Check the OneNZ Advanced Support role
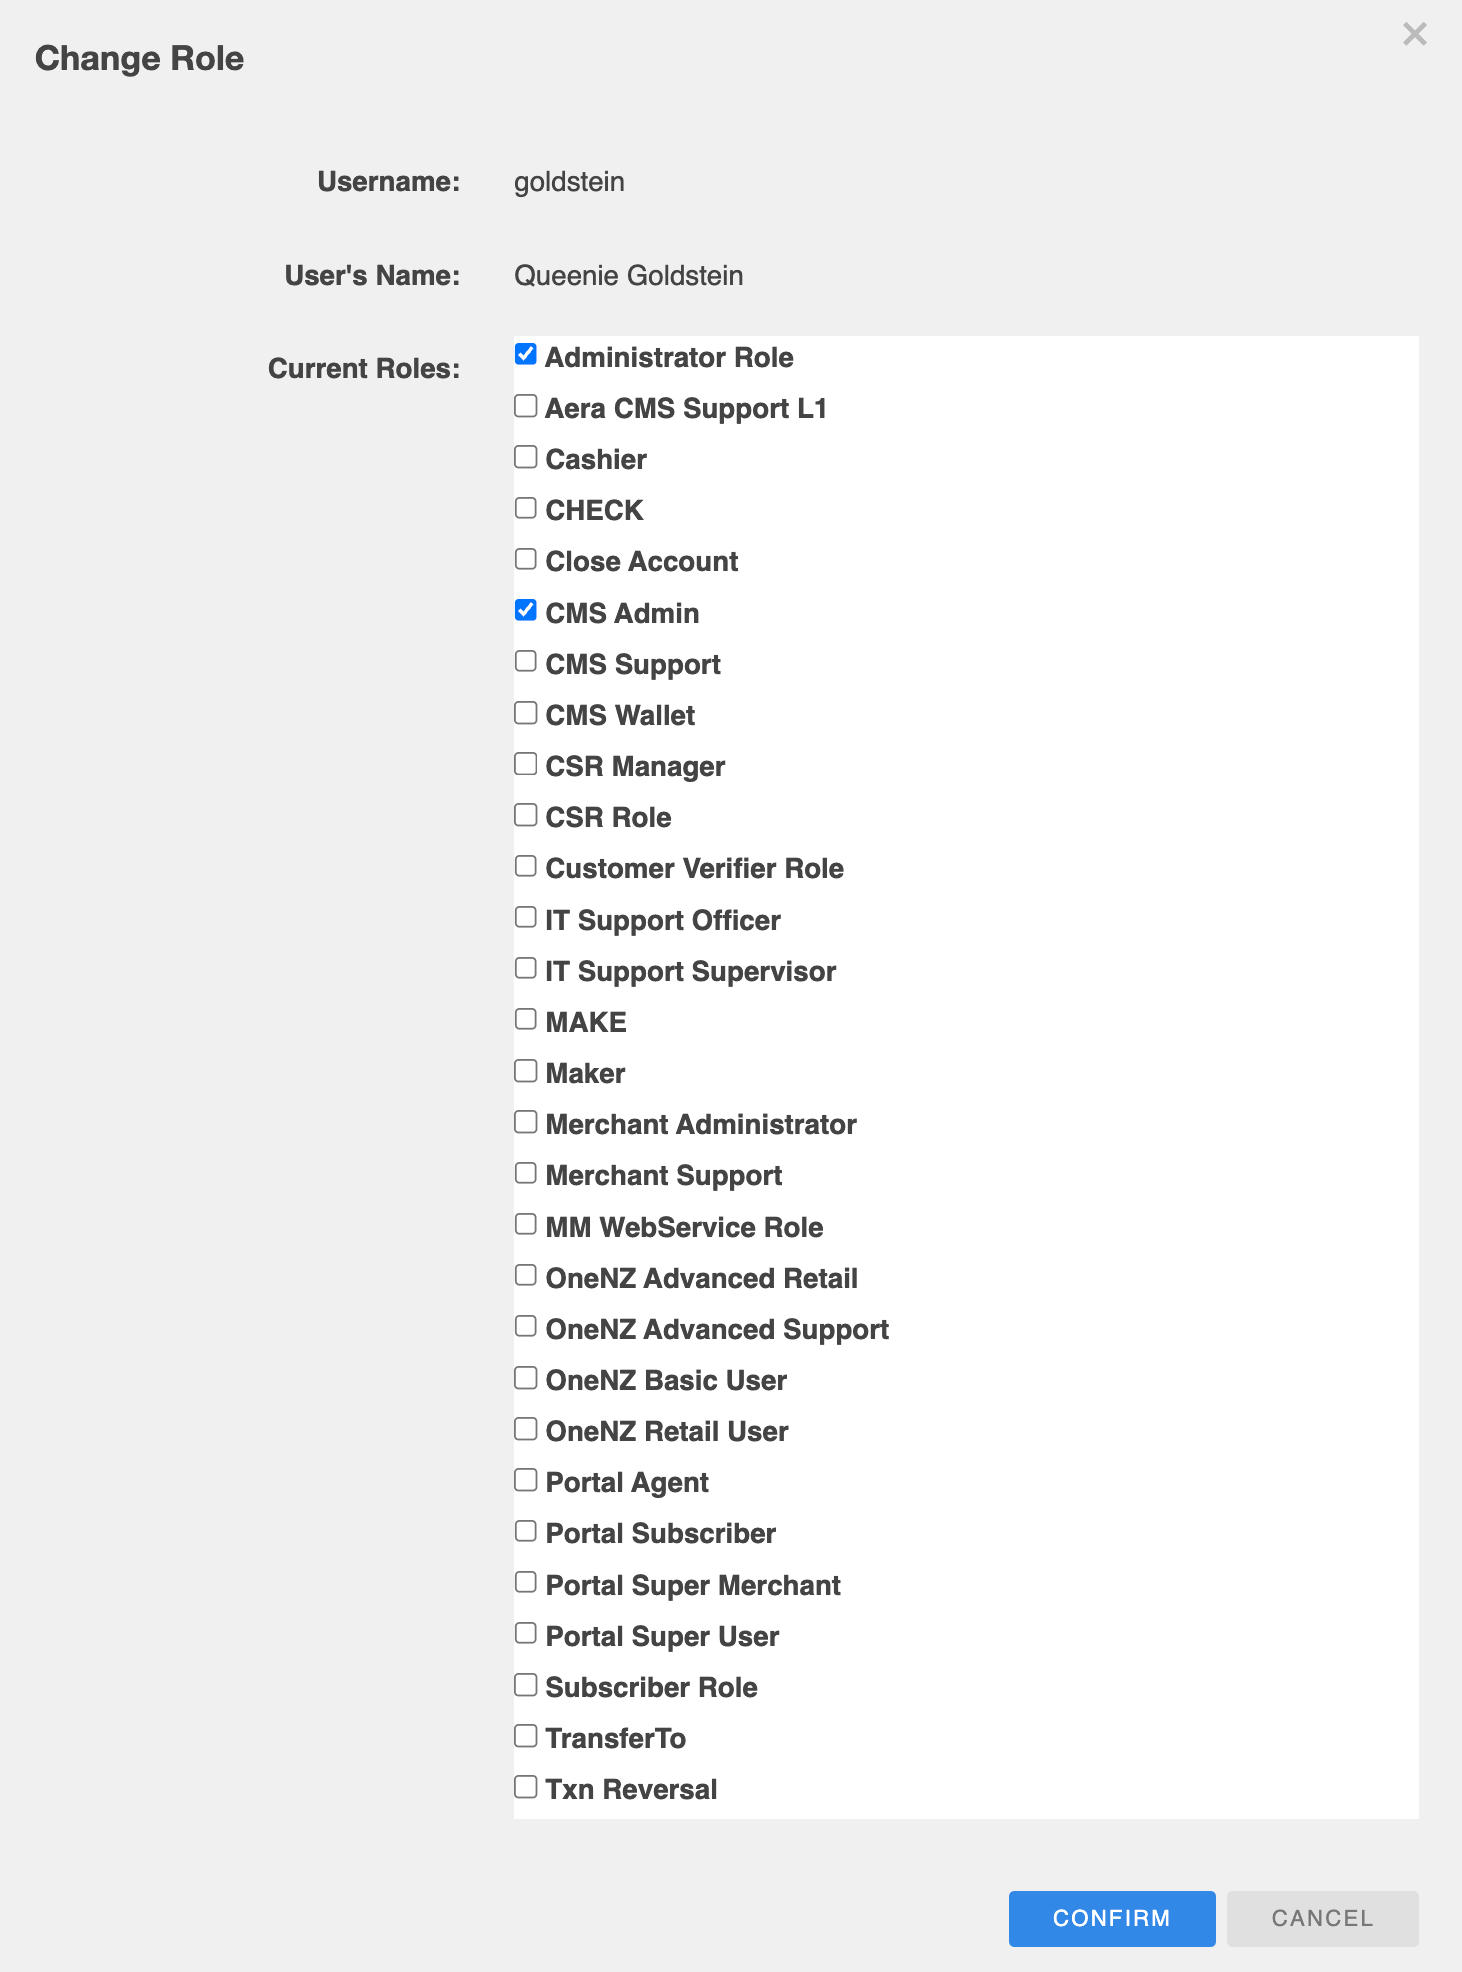The image size is (1462, 1972). click(526, 1326)
